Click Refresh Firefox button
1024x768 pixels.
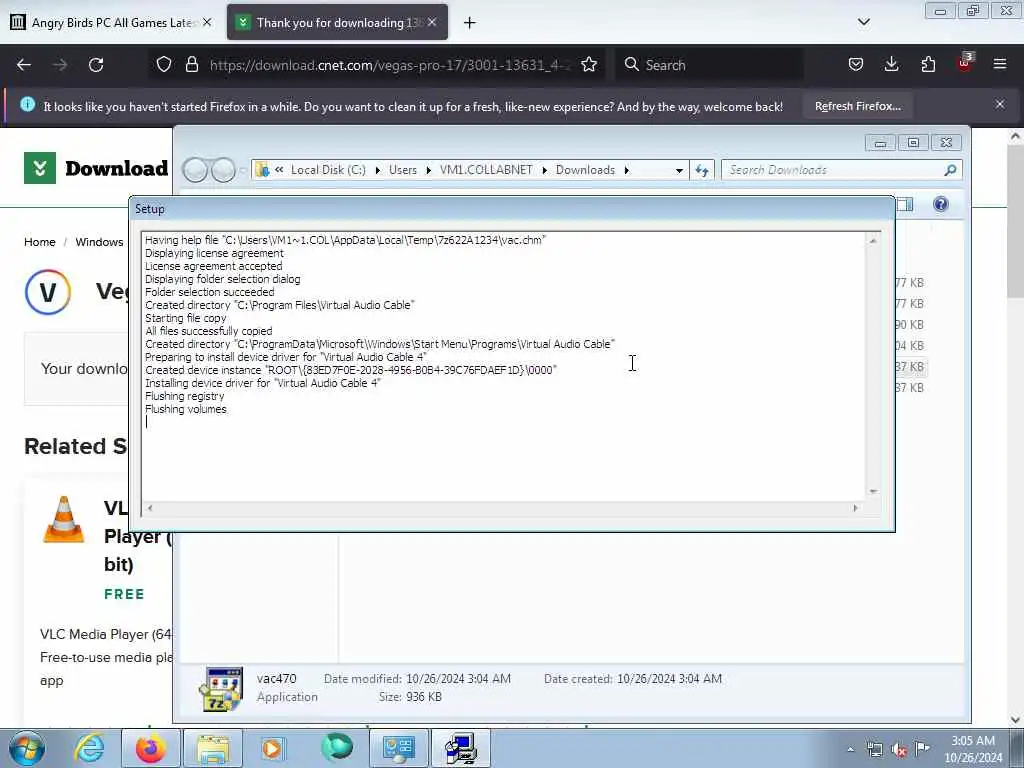857,106
